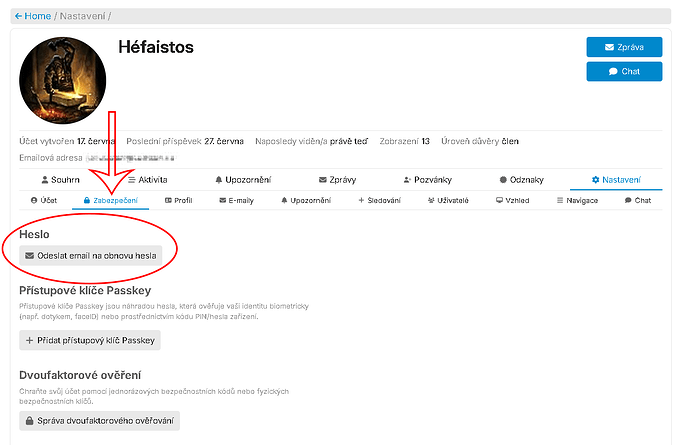Screen dimensions: 690x445
Task: Go to the top Upozornění tab
Action: point(245,180)
